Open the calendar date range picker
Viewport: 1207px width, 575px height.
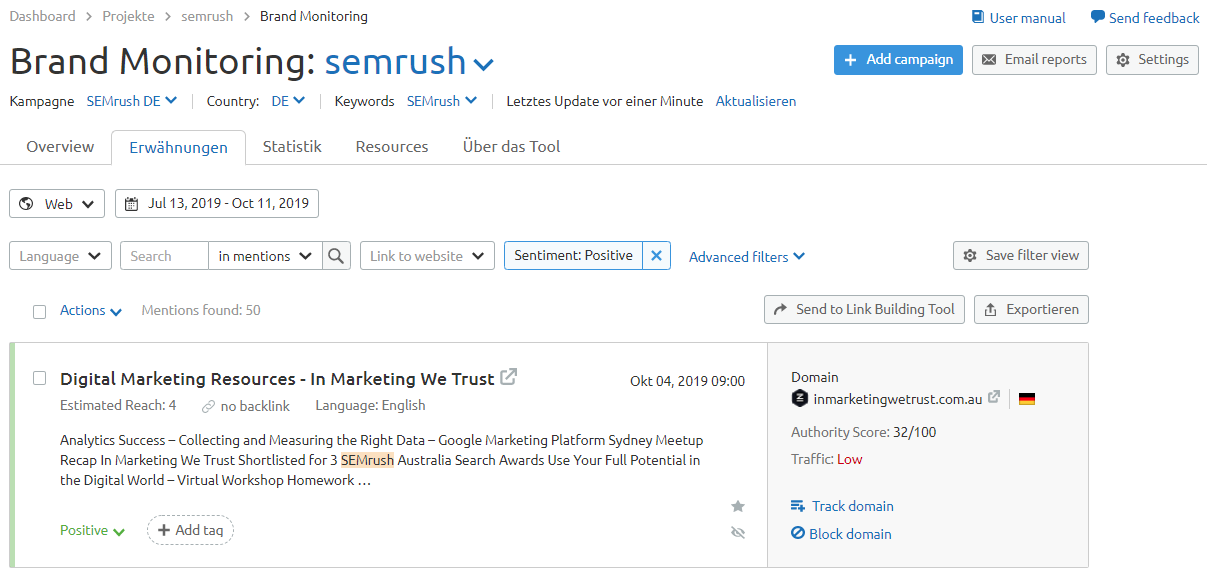point(217,204)
